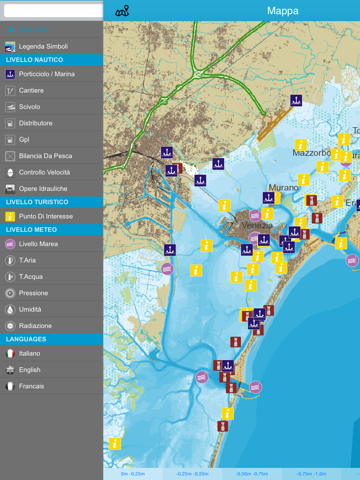Tap the map route icon in header
The height and width of the screenshot is (480, 360).
click(122, 11)
